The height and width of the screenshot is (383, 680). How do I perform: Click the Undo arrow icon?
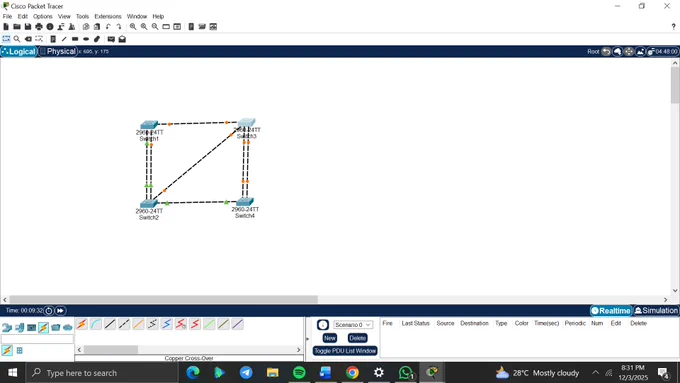tap(108, 27)
